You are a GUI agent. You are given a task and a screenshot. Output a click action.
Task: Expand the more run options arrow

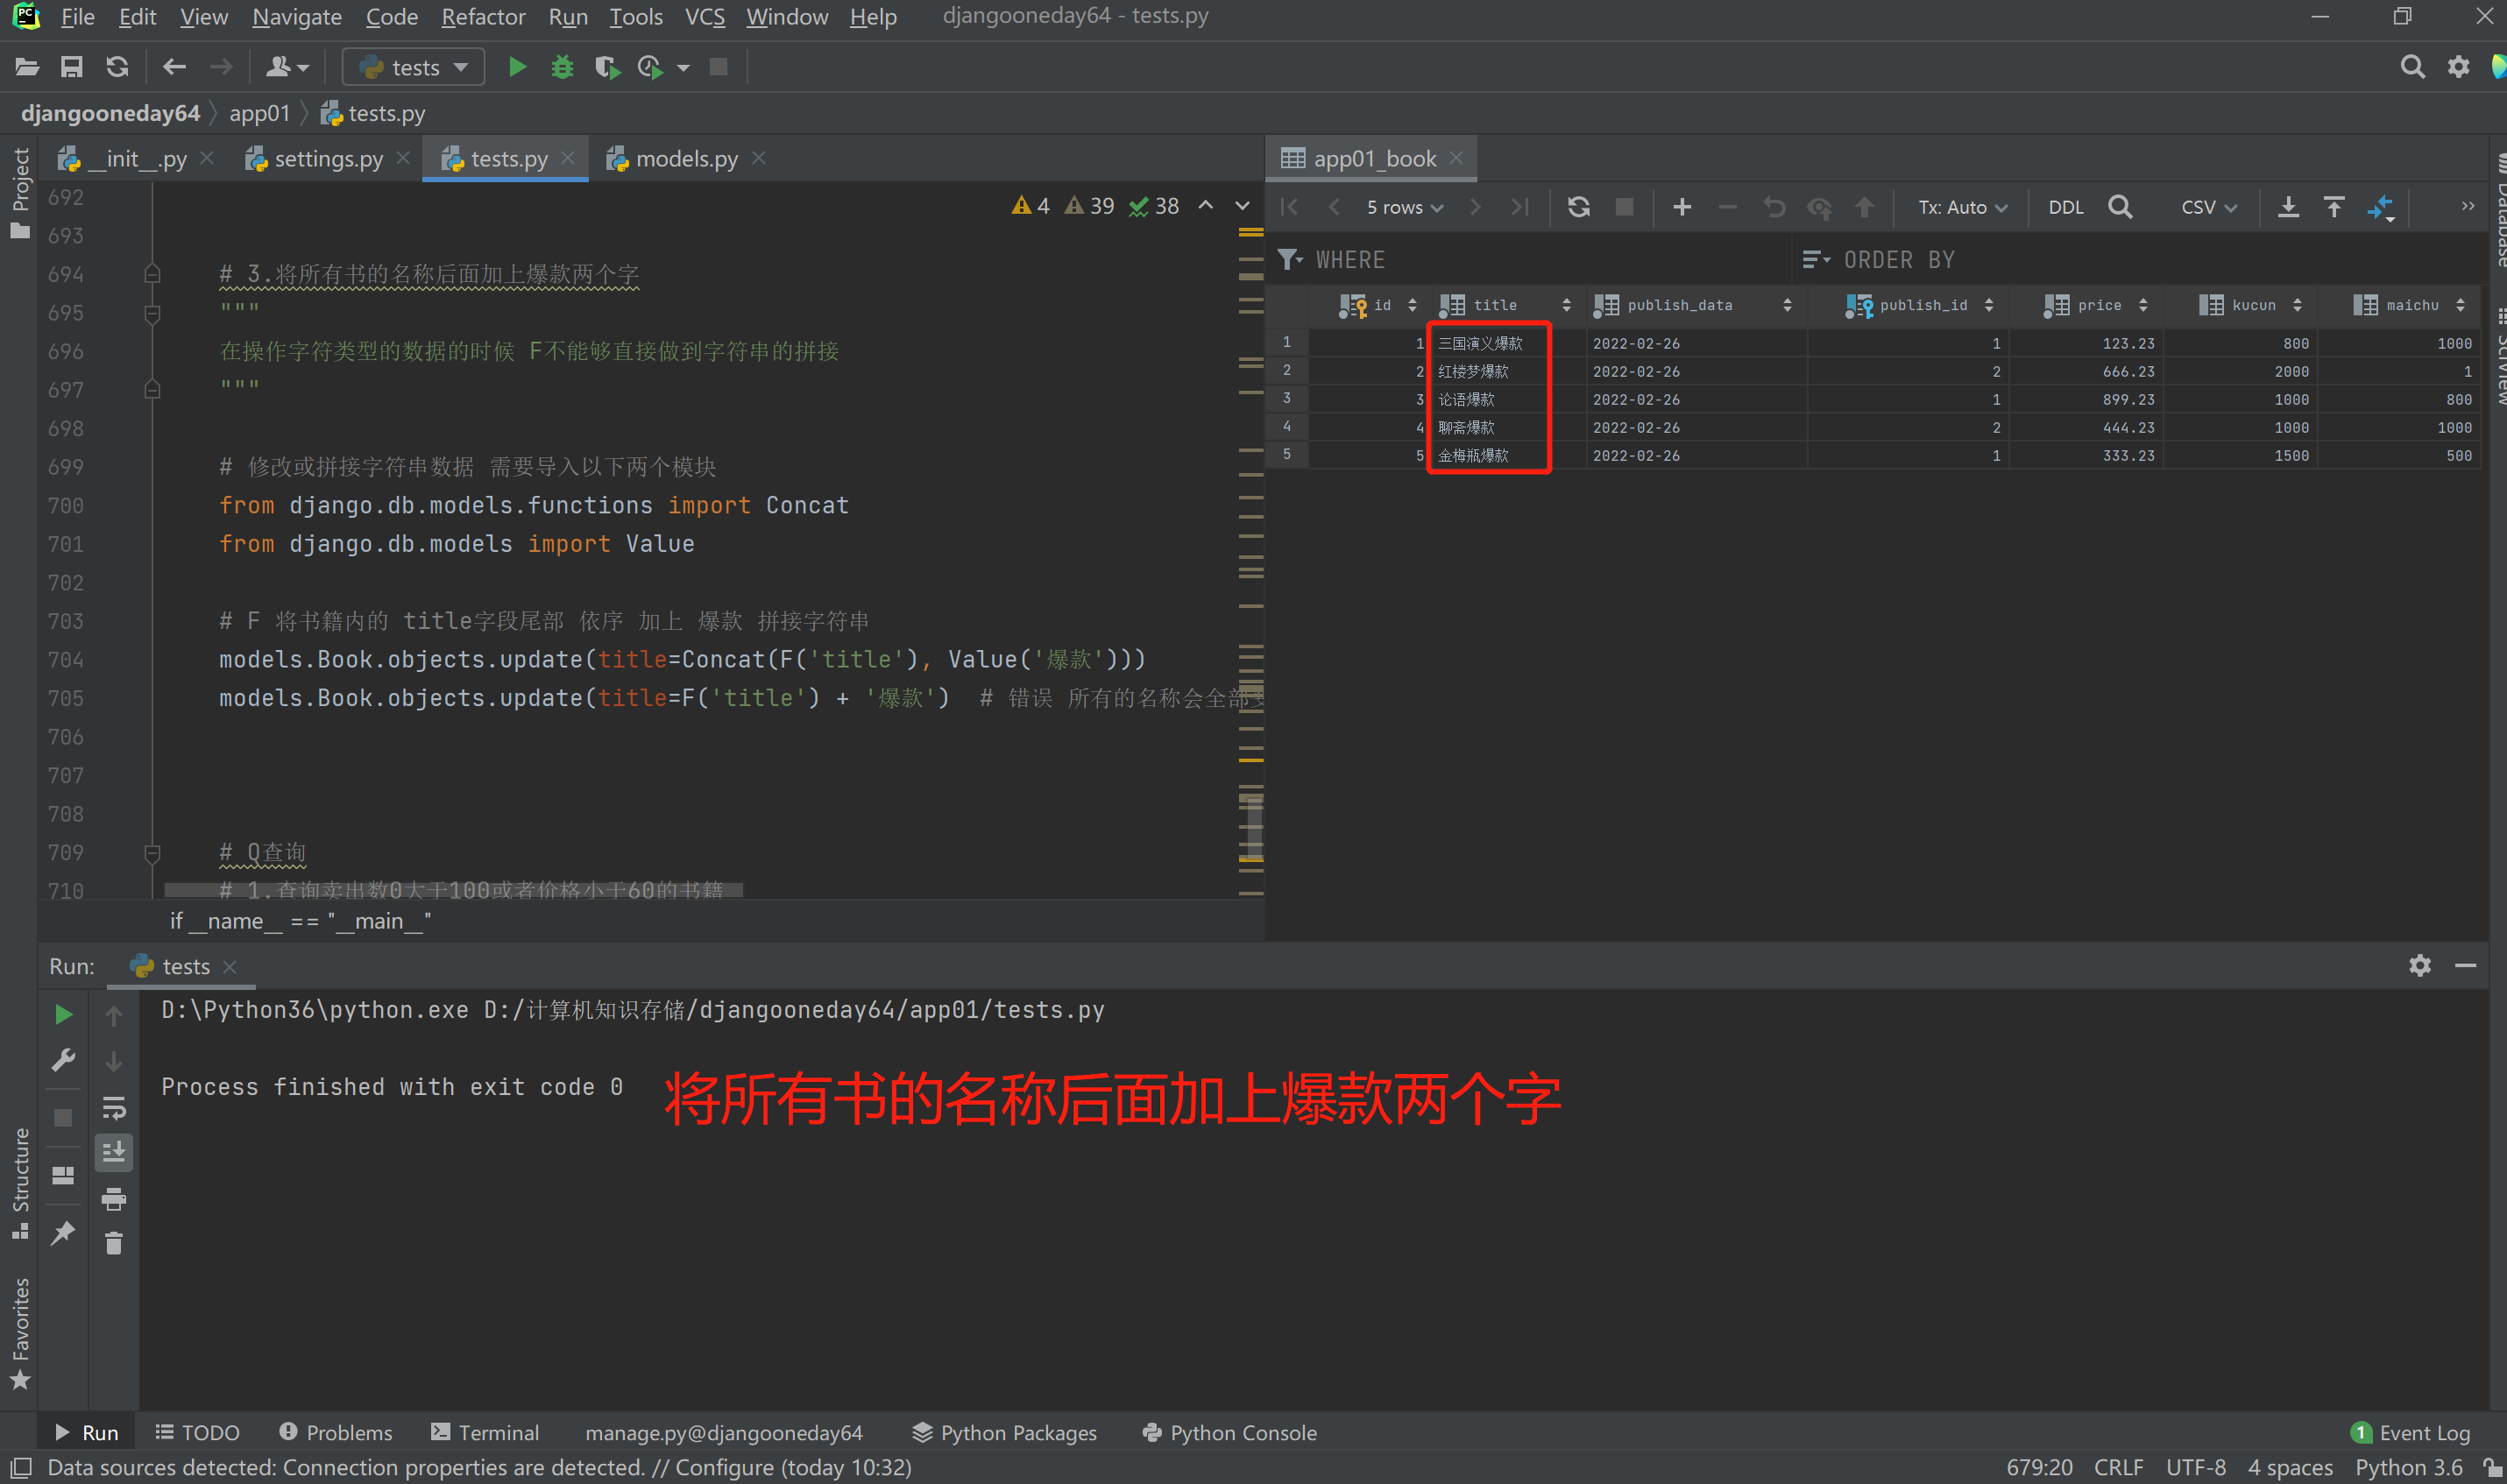pos(683,68)
